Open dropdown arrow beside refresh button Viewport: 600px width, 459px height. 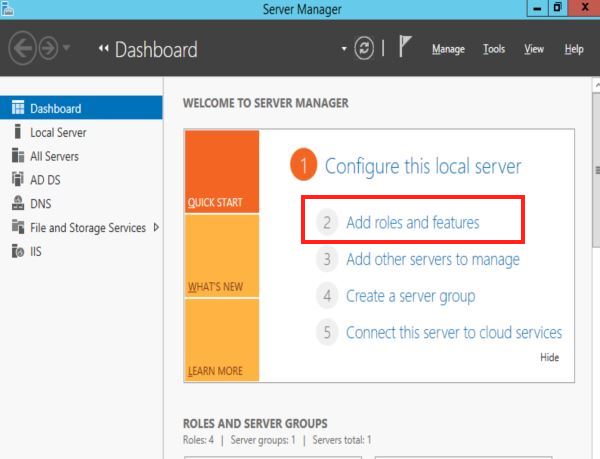click(344, 49)
